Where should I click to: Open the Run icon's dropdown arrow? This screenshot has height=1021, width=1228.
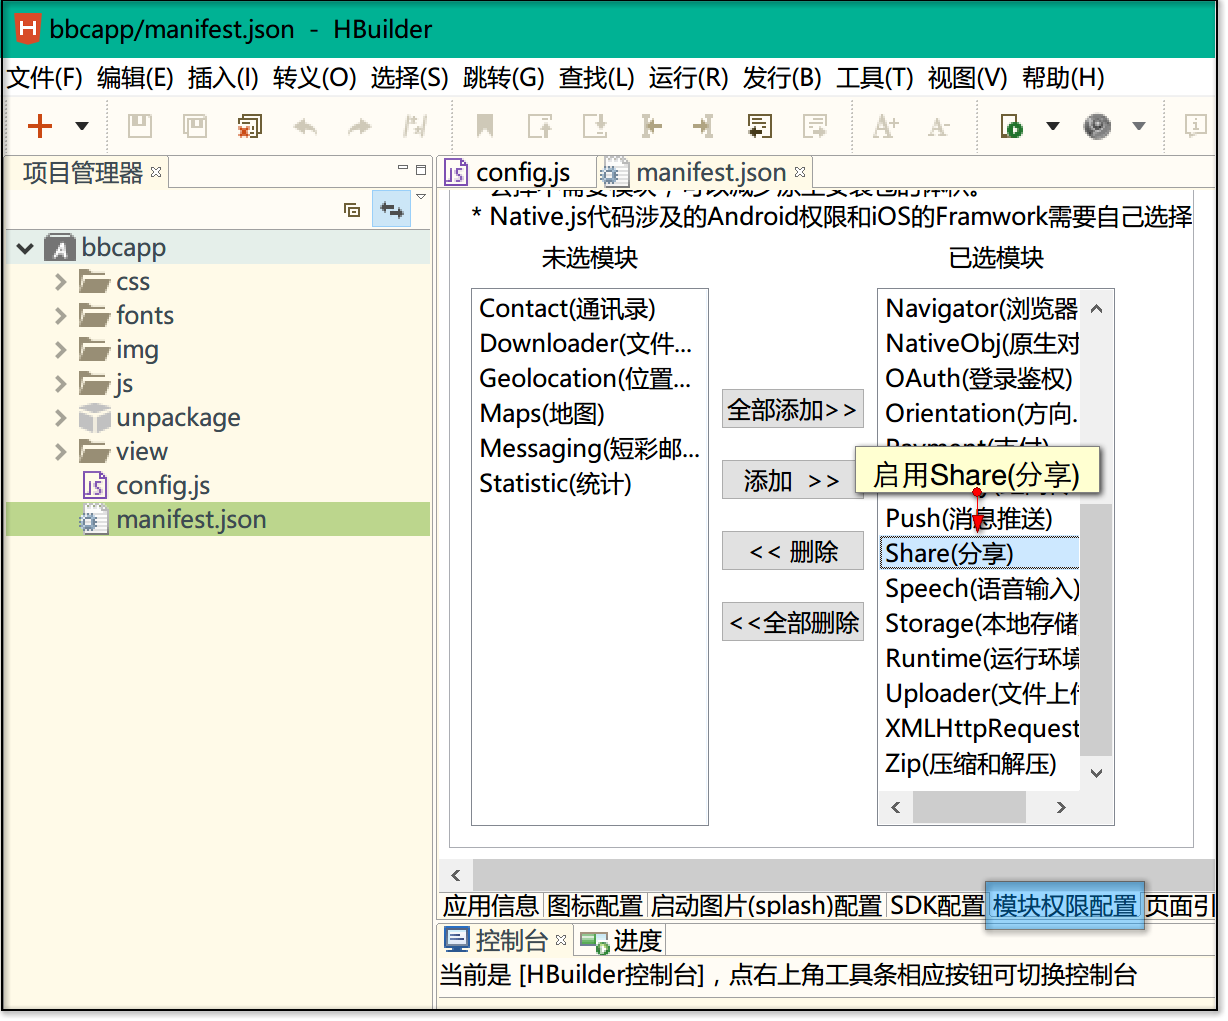tap(1052, 126)
